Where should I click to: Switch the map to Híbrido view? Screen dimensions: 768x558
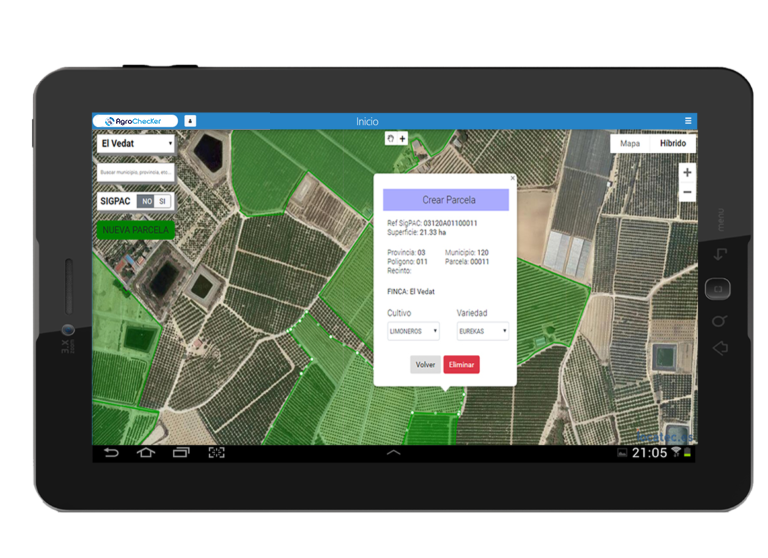click(x=672, y=144)
